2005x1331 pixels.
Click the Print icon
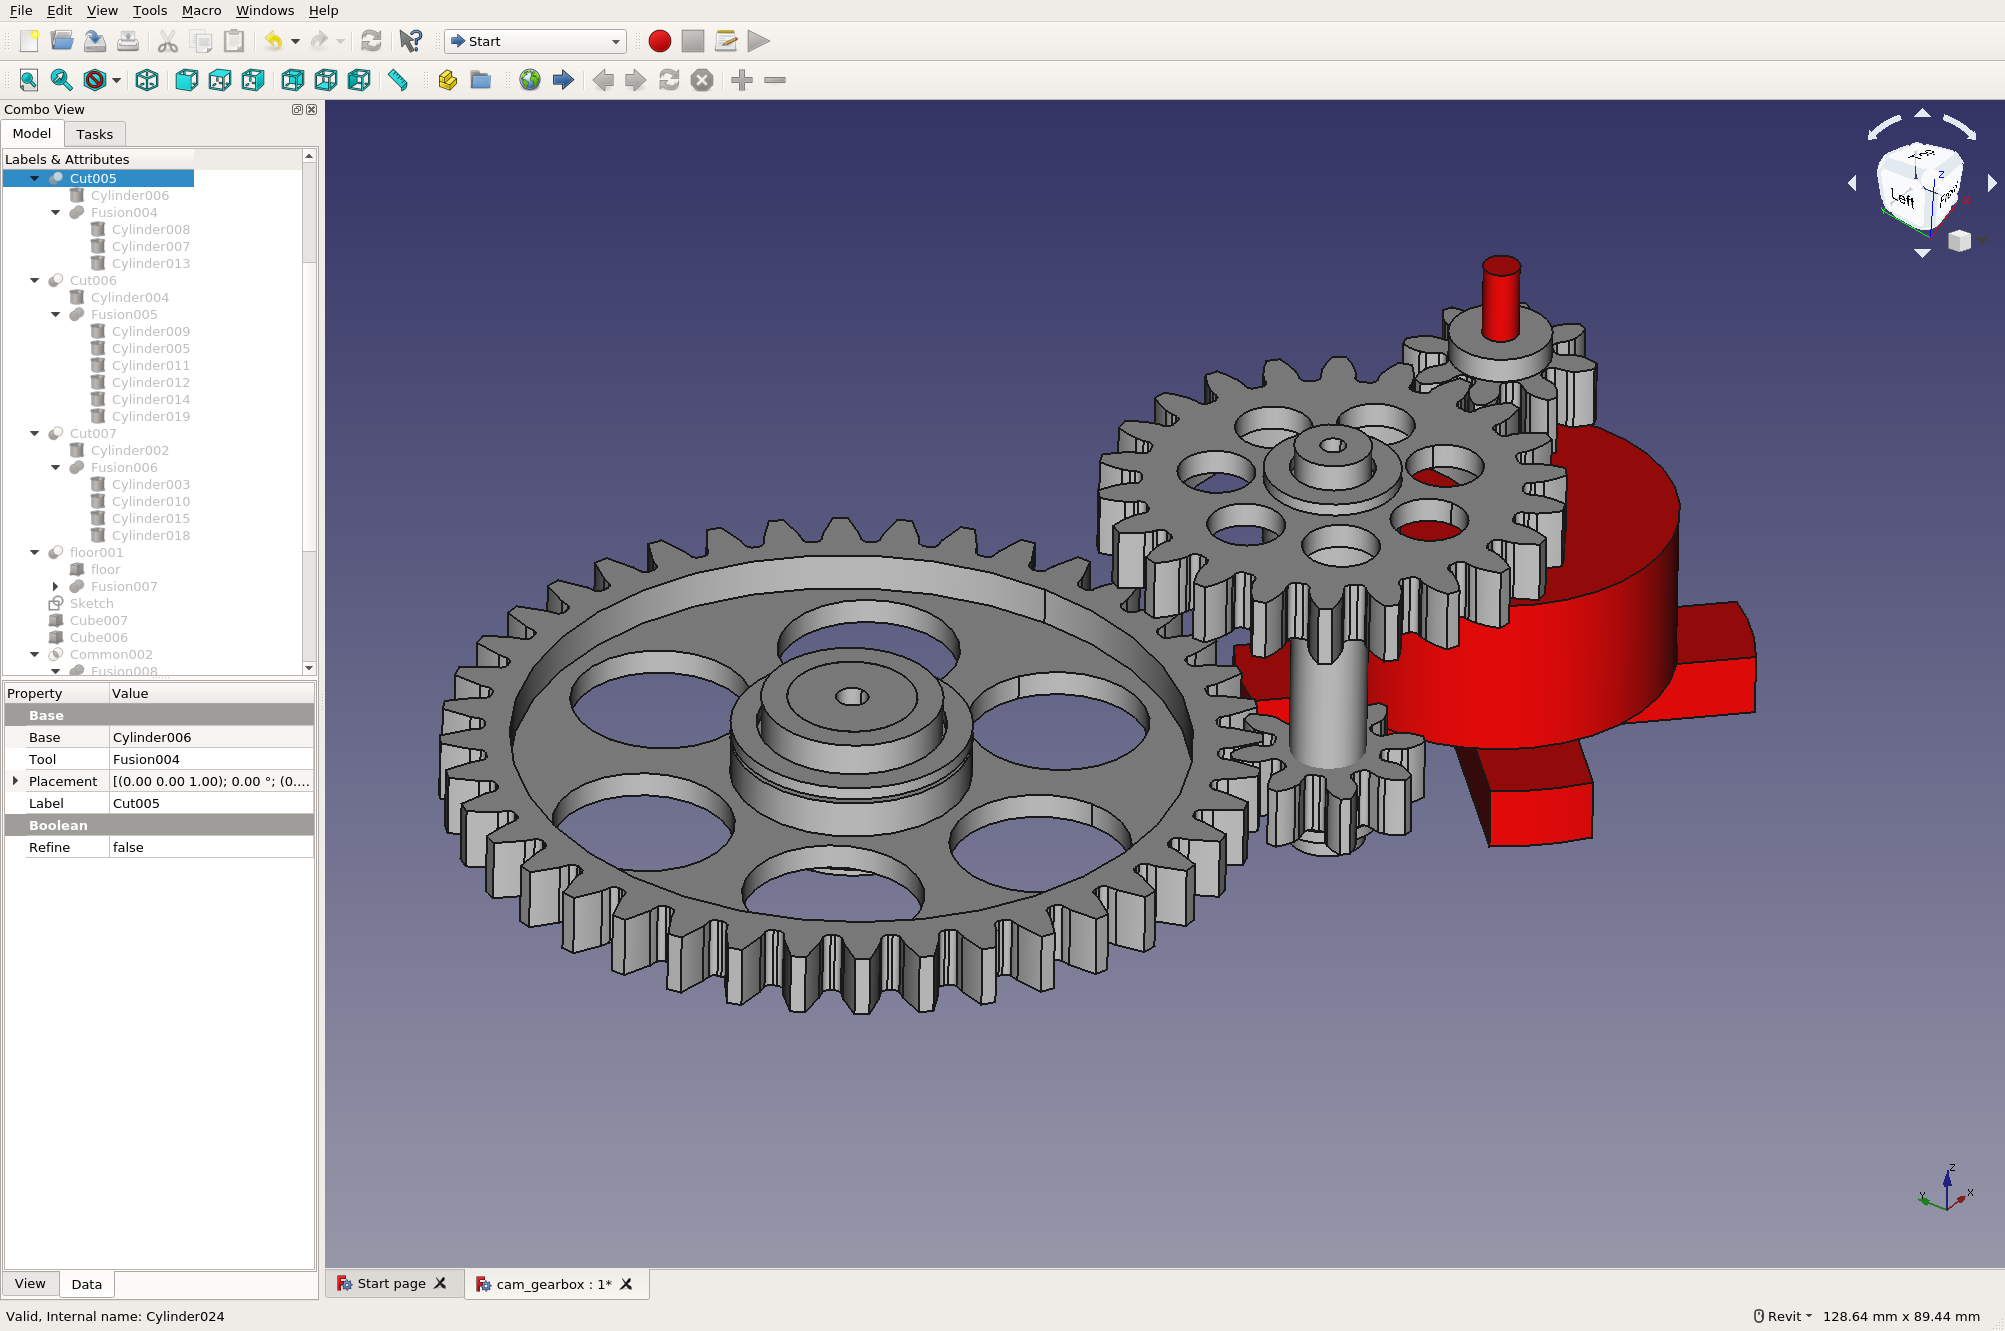pos(128,41)
